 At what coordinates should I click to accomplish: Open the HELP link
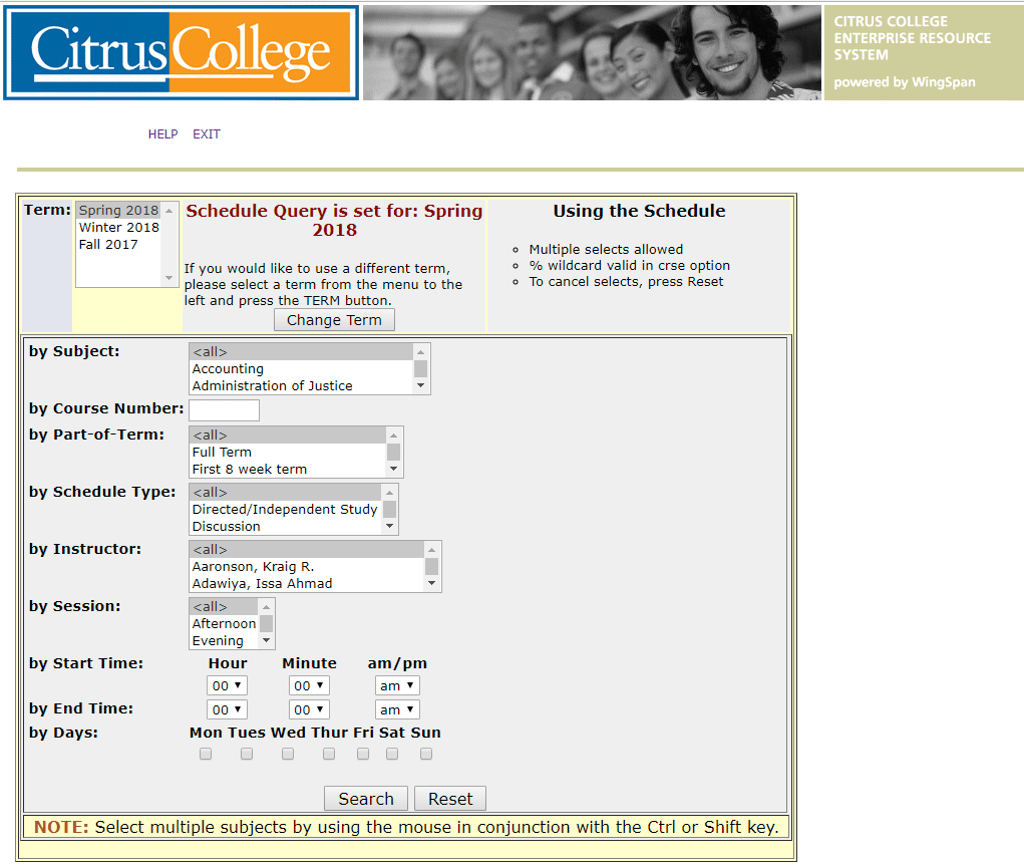tap(162, 133)
